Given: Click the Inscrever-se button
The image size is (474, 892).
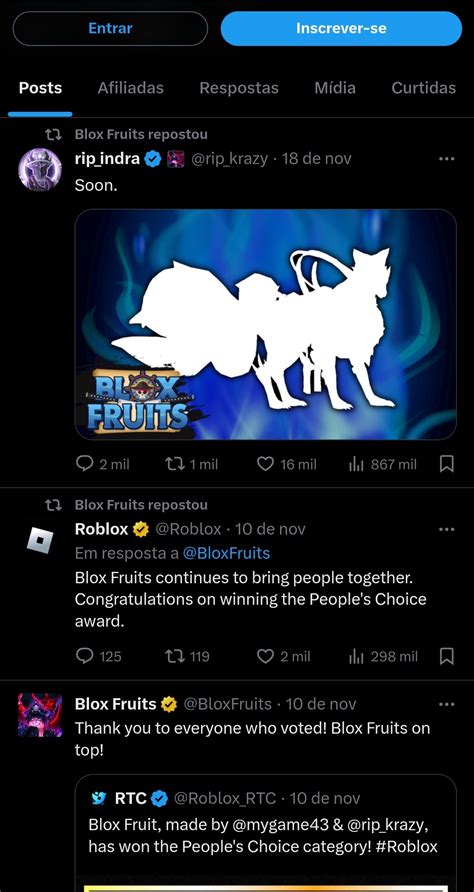Looking at the screenshot, I should coord(341,28).
